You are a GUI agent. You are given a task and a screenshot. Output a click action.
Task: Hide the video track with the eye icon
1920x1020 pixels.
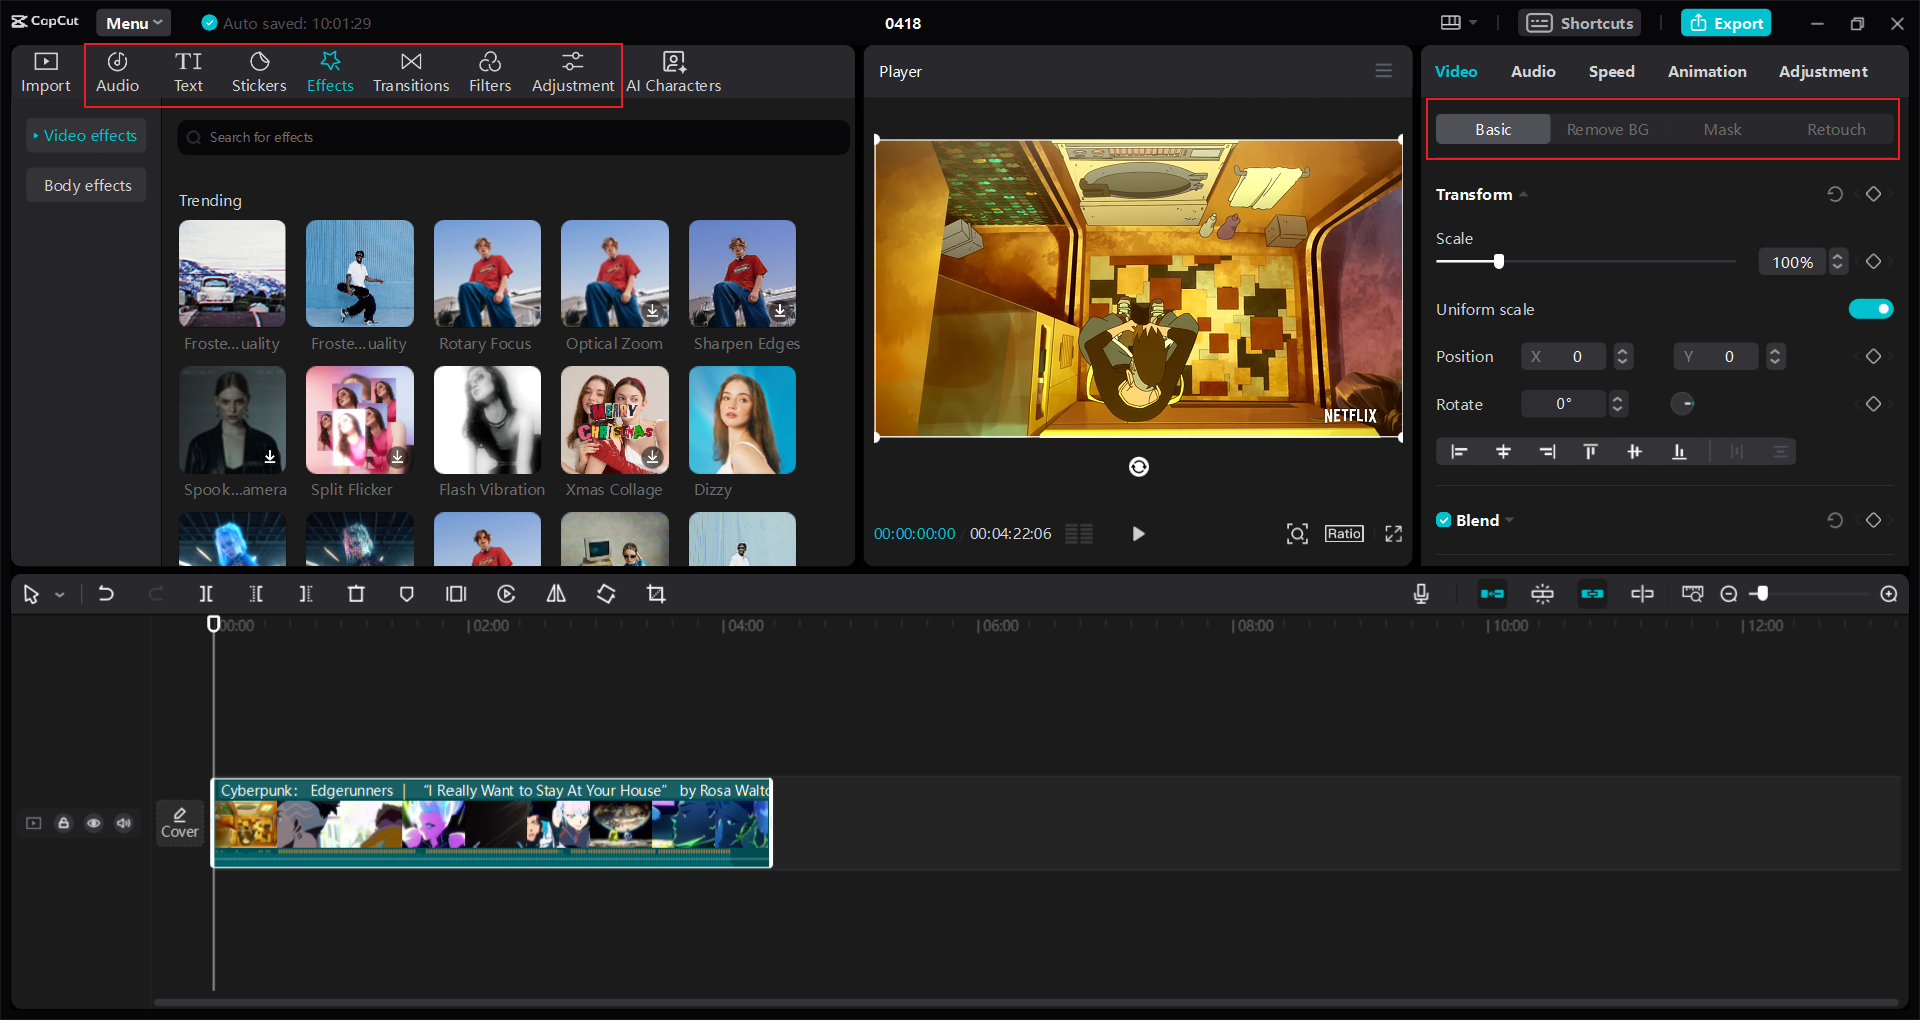click(94, 822)
